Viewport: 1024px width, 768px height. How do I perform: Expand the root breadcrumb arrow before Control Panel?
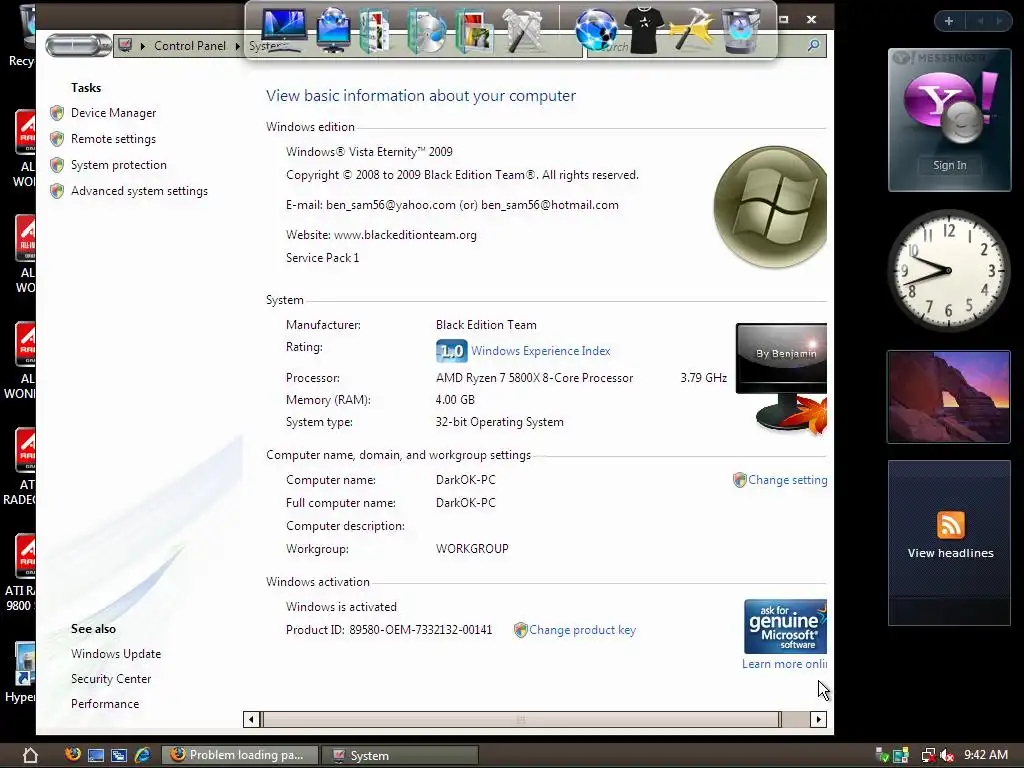(142, 46)
